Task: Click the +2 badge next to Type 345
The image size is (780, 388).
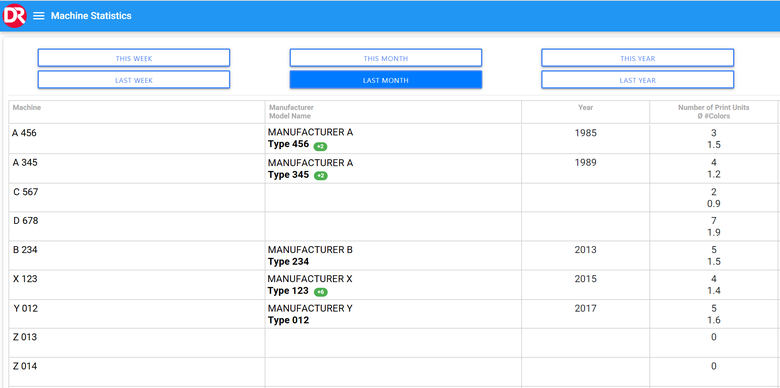Action: coord(320,176)
